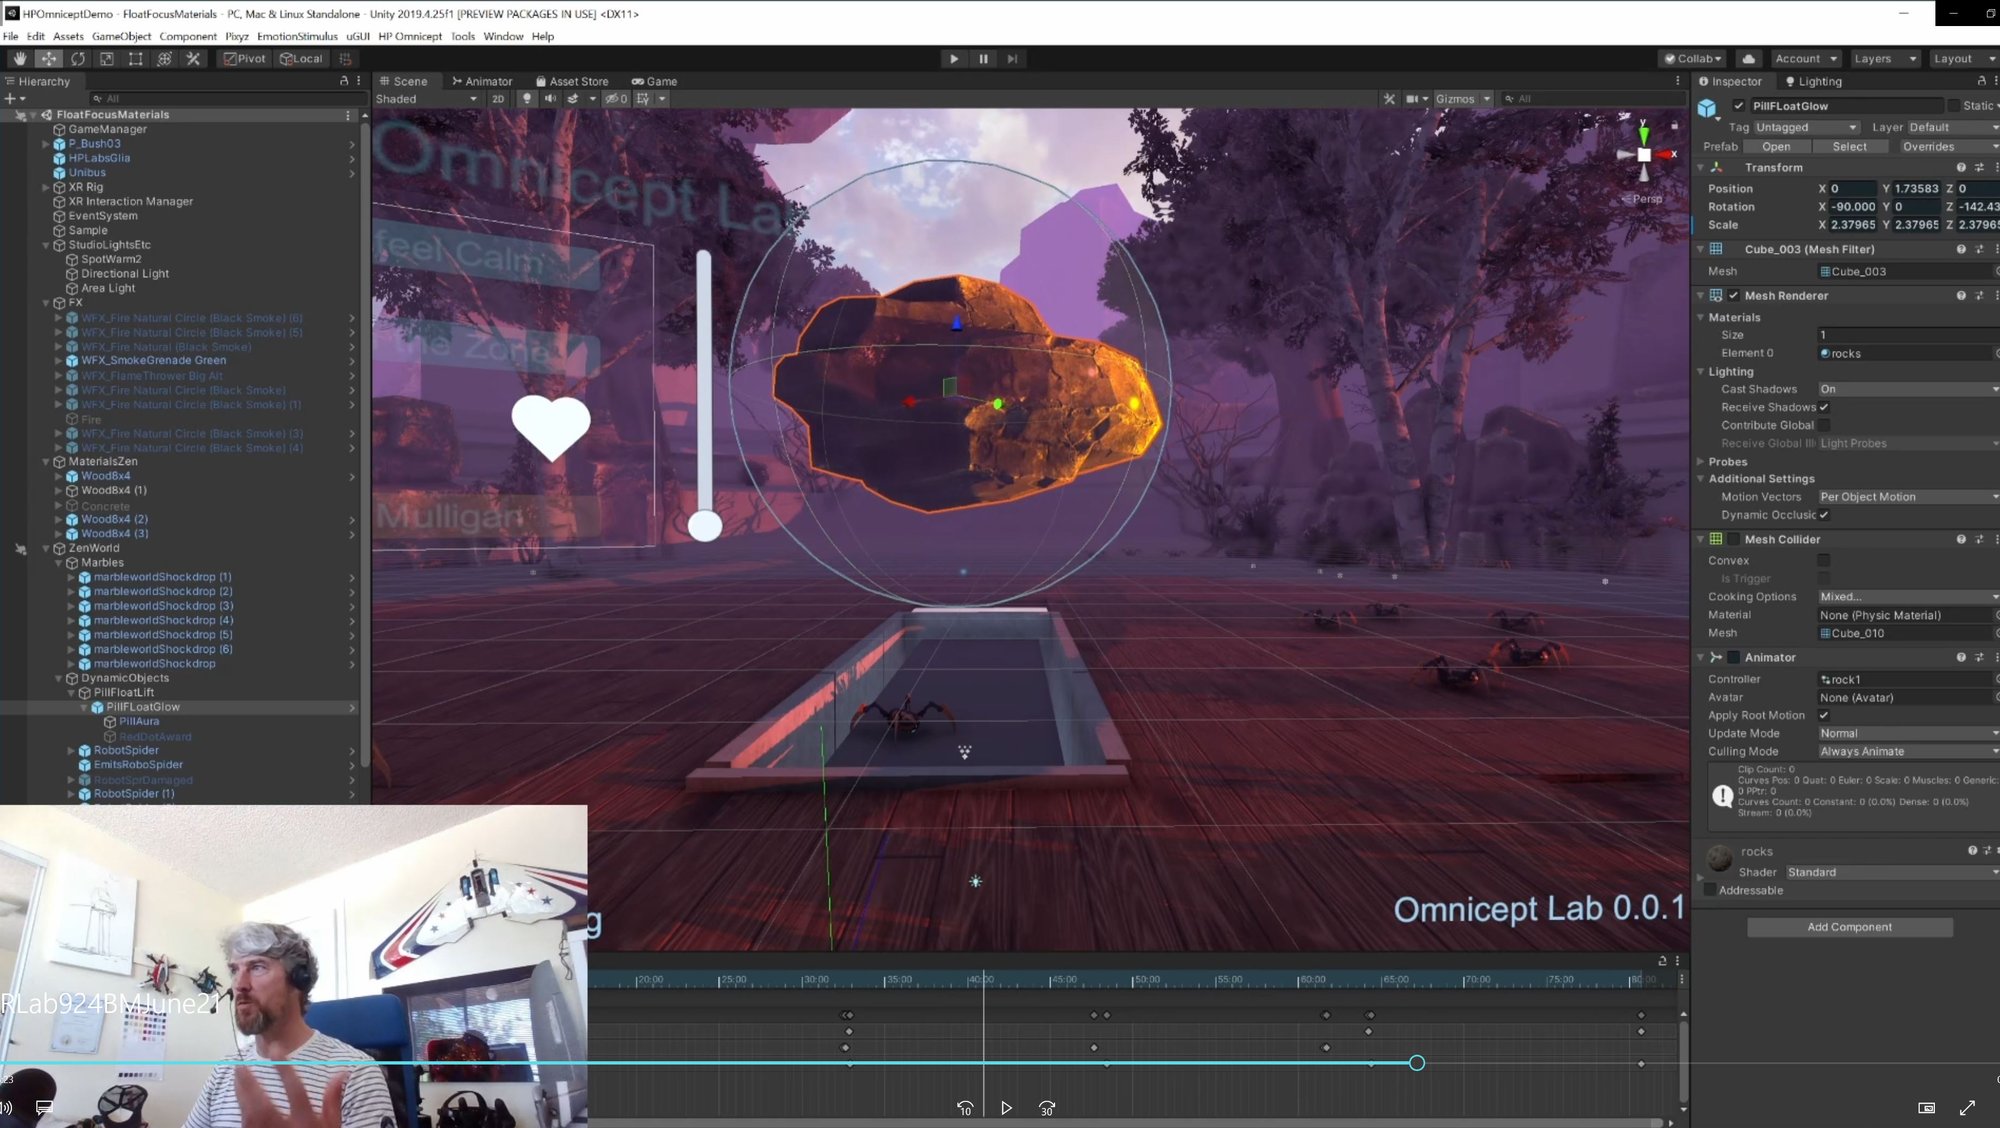Click the Play button in toolbar

[x=954, y=59]
